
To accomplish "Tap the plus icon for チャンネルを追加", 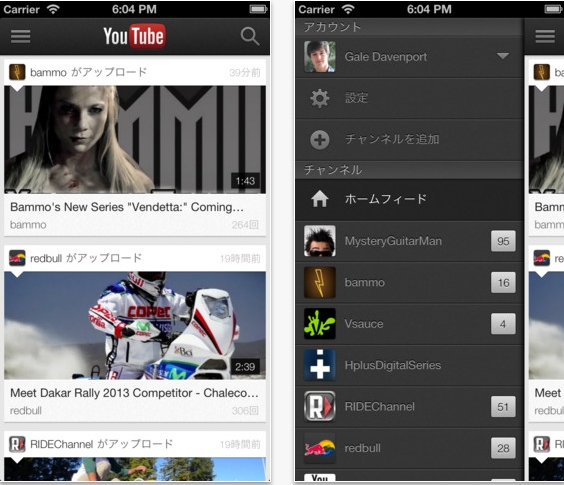I will coord(320,140).
